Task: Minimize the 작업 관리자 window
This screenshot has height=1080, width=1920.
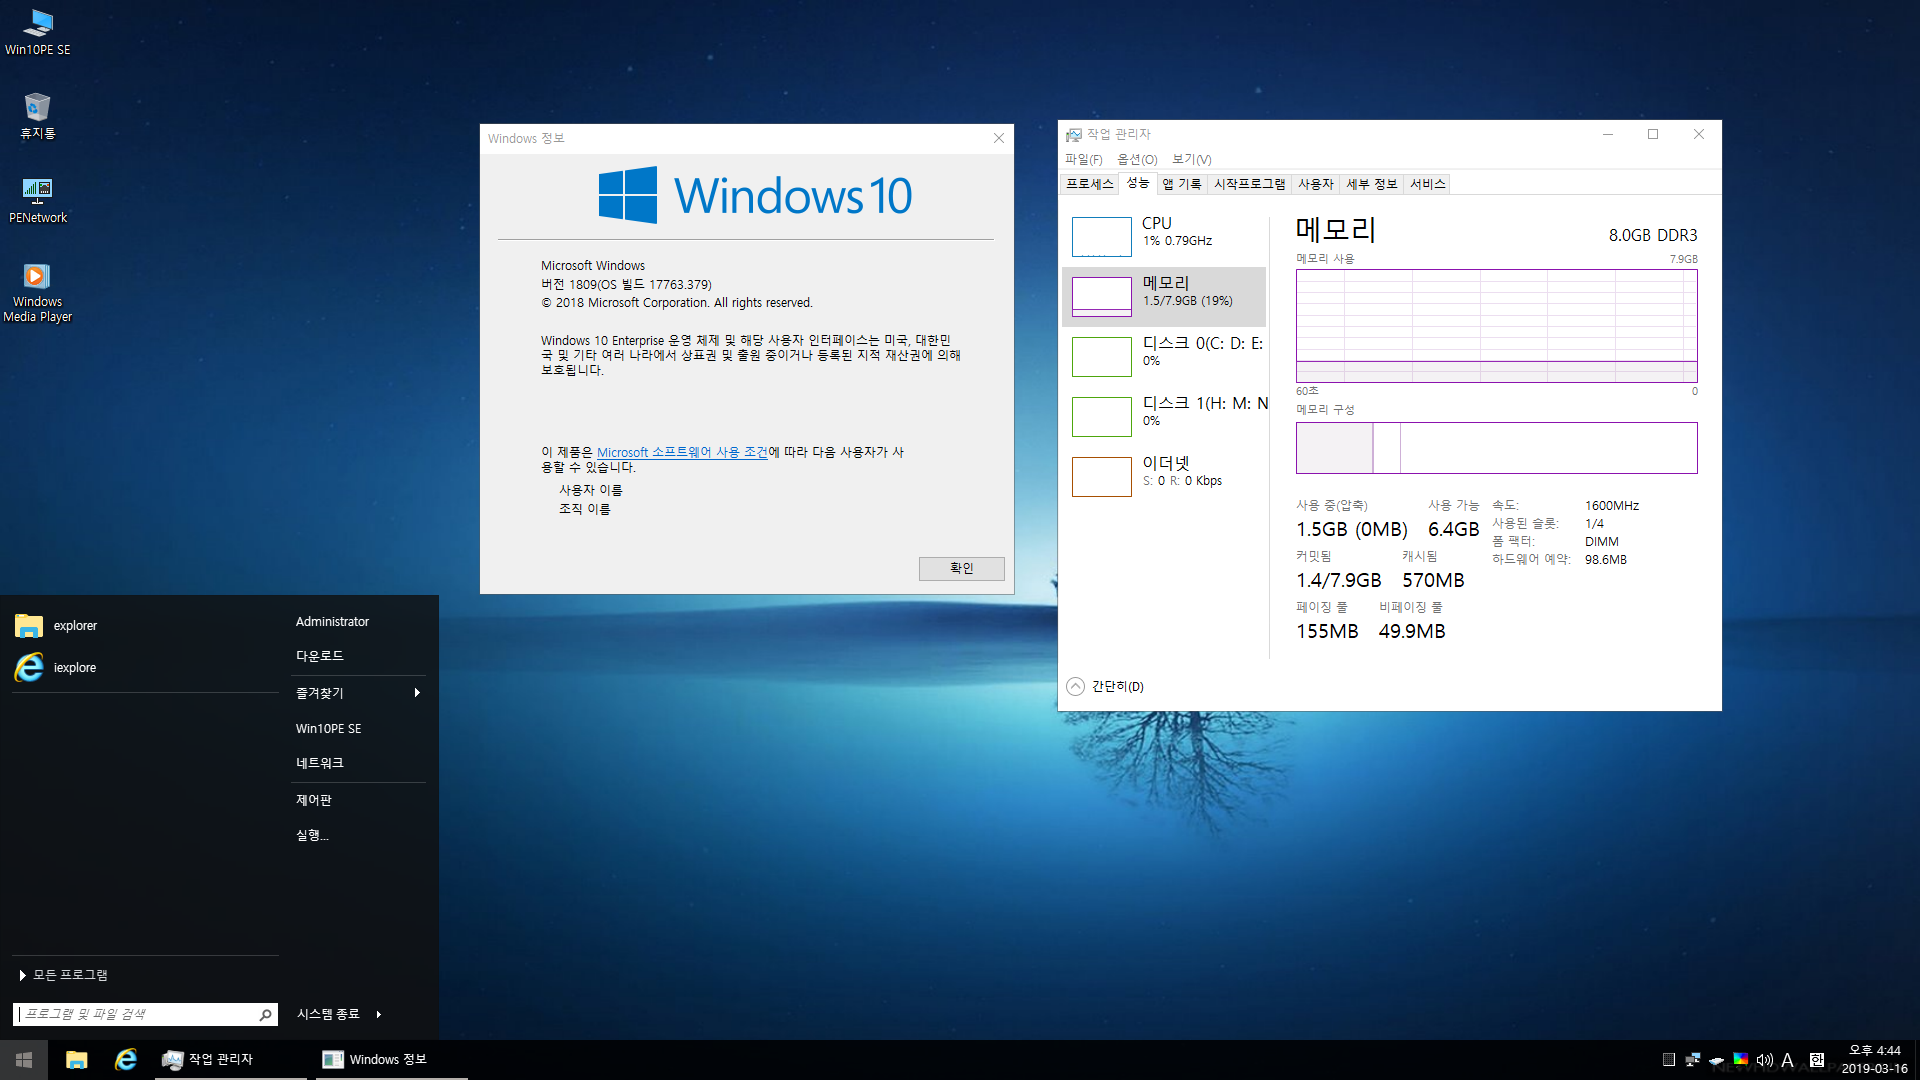Action: click(x=1608, y=134)
